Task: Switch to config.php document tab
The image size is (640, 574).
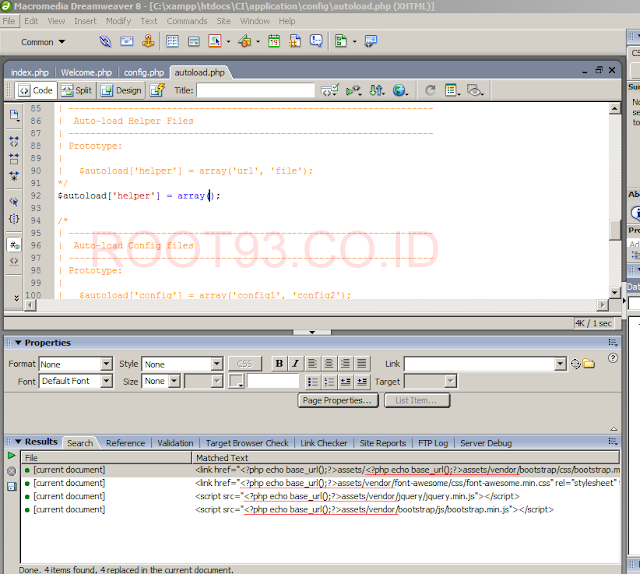Action: point(144,73)
